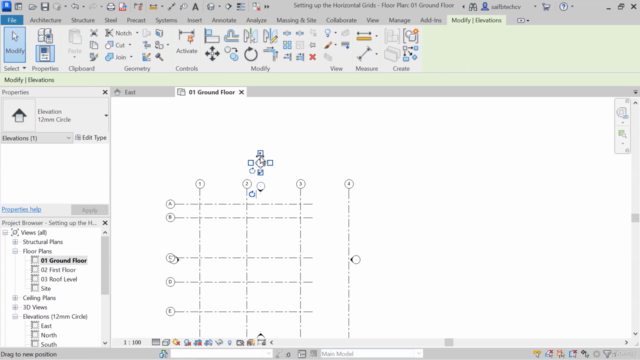Switch to the Architecture ribbon tab
The image size is (640, 360).
(x=45, y=20)
